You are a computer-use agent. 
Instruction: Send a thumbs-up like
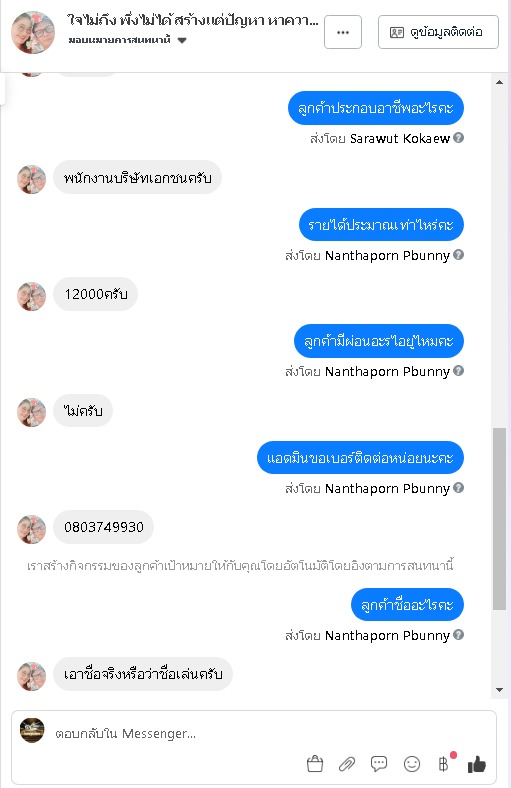point(477,764)
